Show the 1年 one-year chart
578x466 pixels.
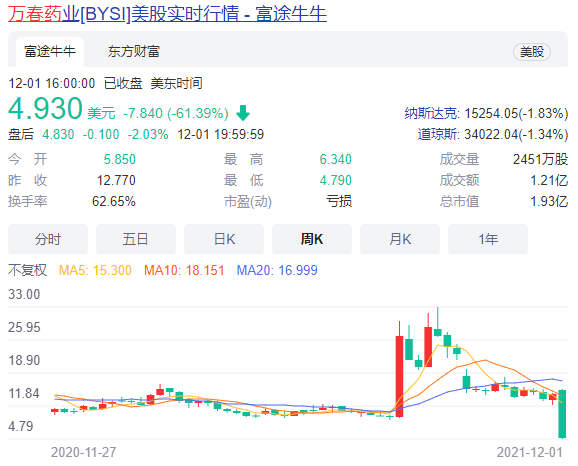[488, 239]
